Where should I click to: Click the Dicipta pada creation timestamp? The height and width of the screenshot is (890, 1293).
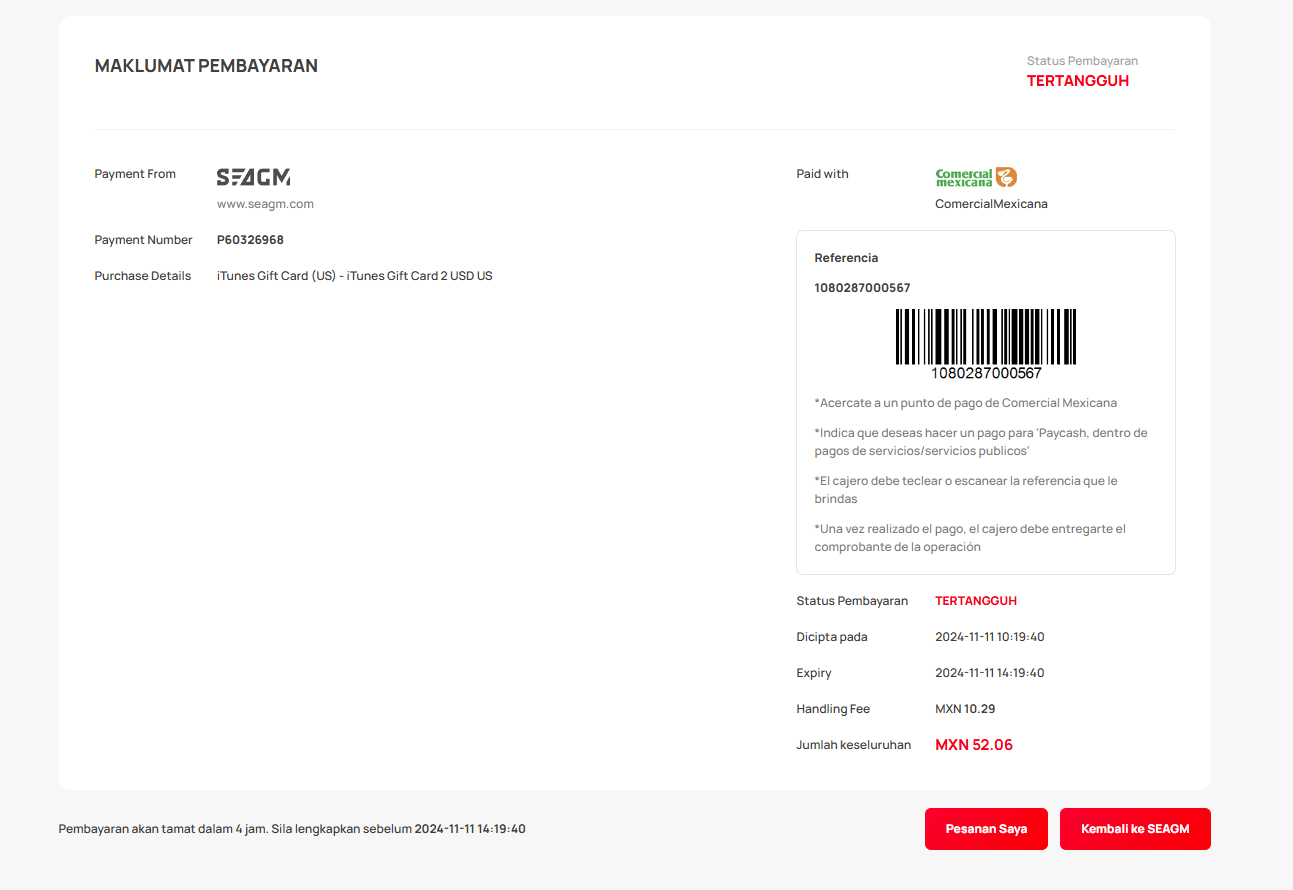[x=990, y=637]
